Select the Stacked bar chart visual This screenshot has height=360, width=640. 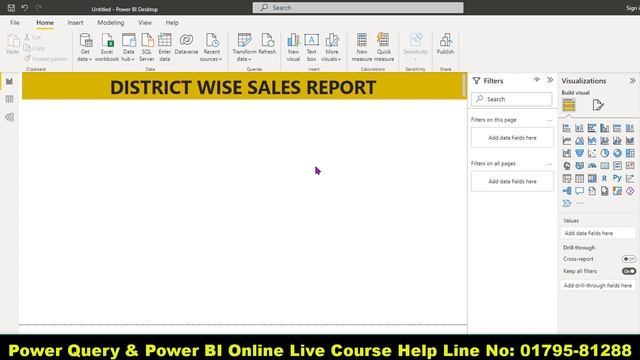click(x=567, y=128)
